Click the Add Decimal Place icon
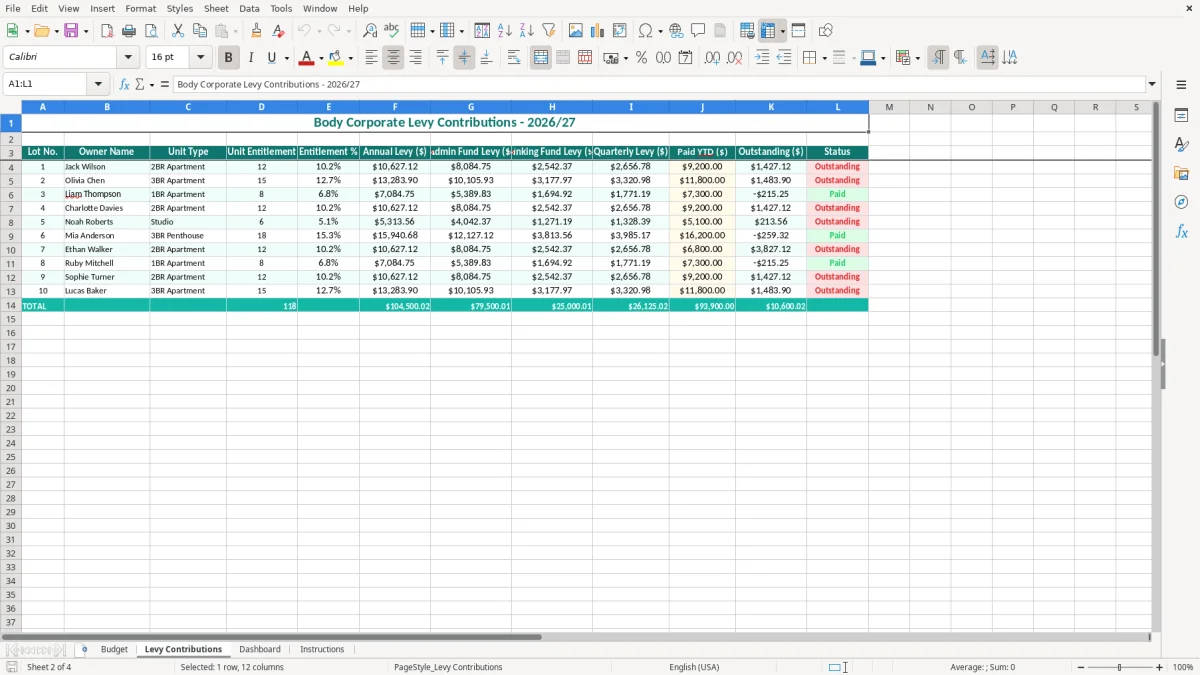 pyautogui.click(x=712, y=58)
